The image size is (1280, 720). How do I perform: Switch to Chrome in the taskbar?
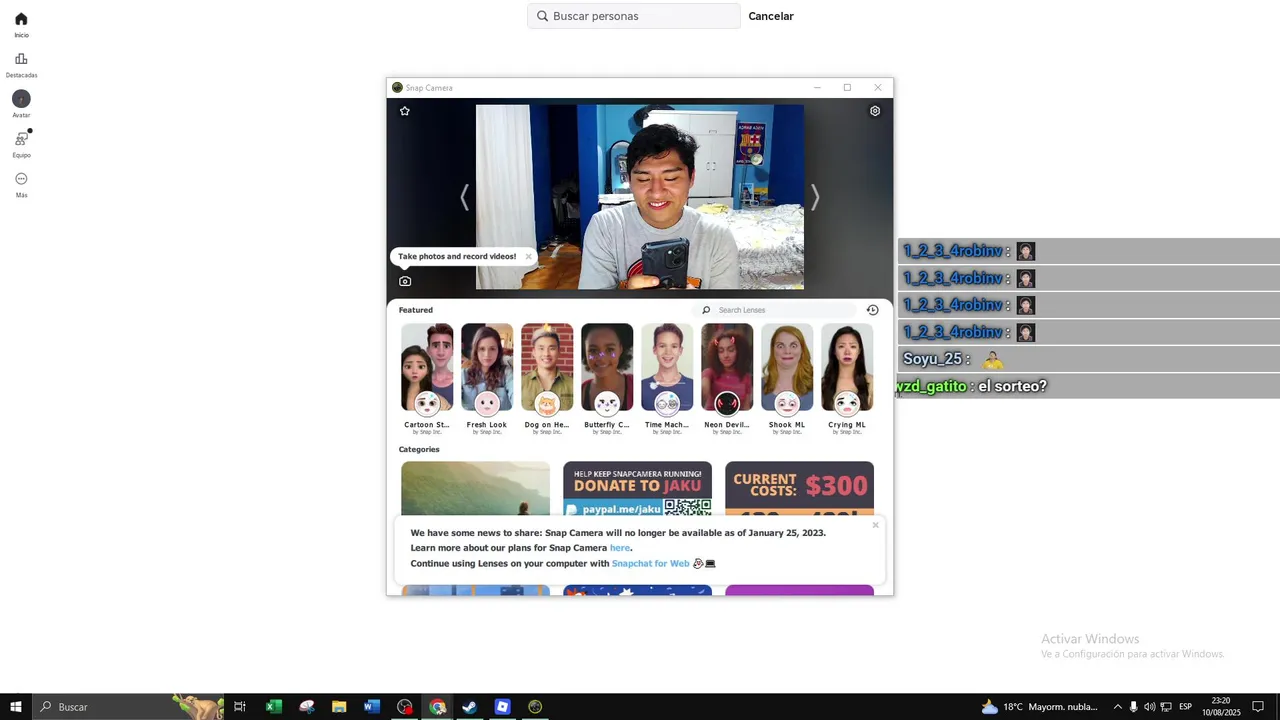pos(437,707)
